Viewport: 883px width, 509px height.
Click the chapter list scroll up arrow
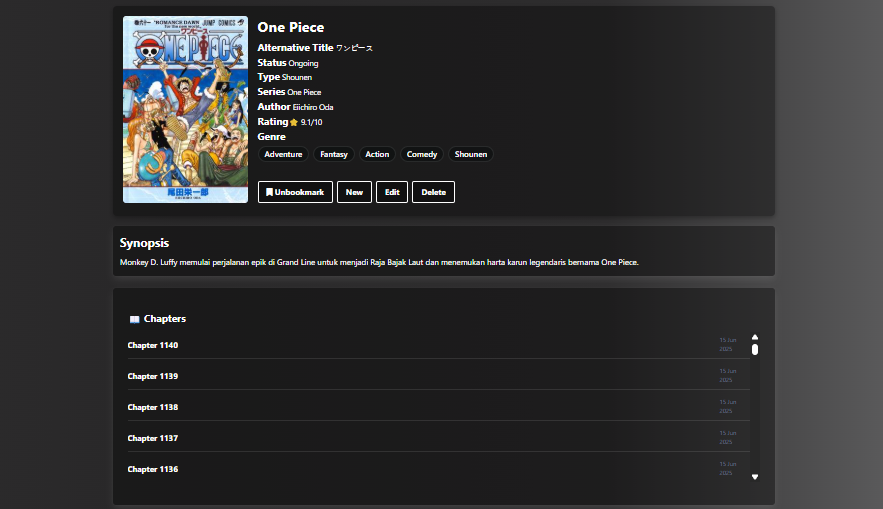tap(755, 337)
